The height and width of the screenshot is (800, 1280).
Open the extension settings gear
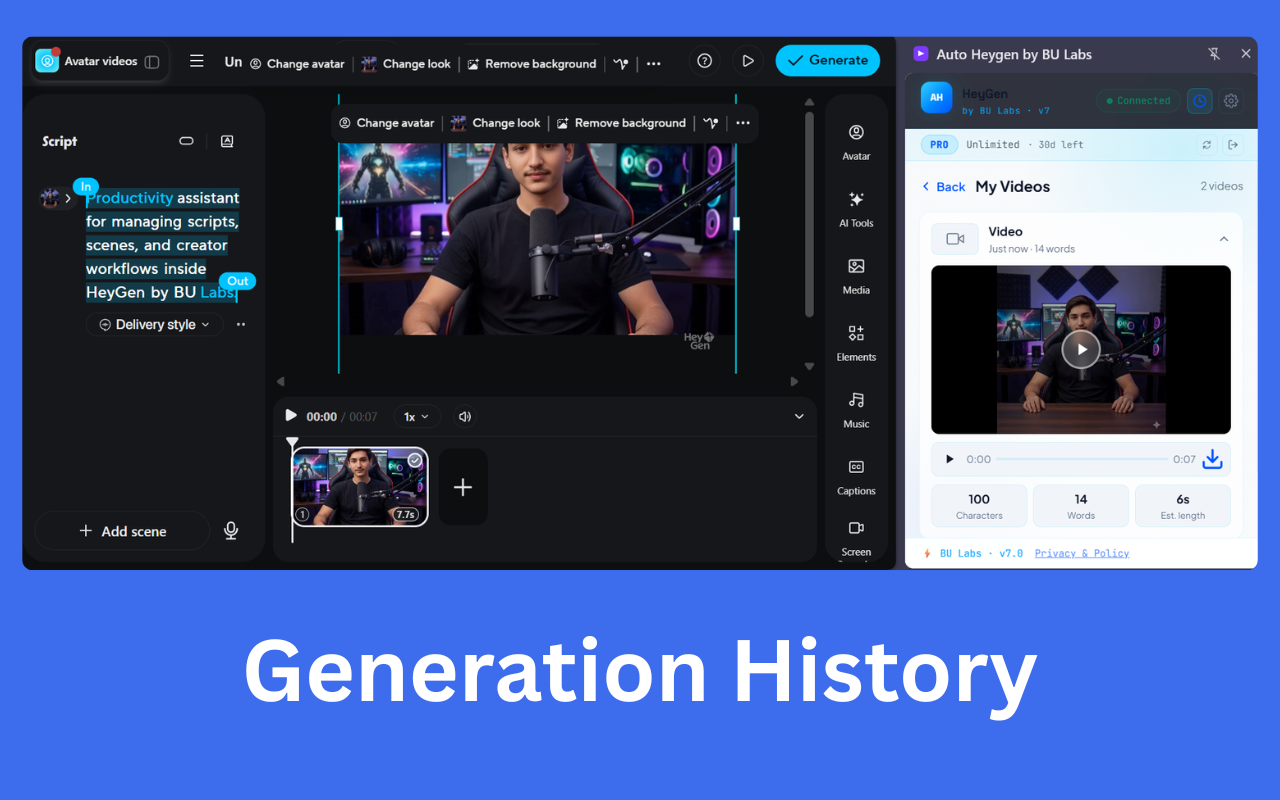(1231, 100)
